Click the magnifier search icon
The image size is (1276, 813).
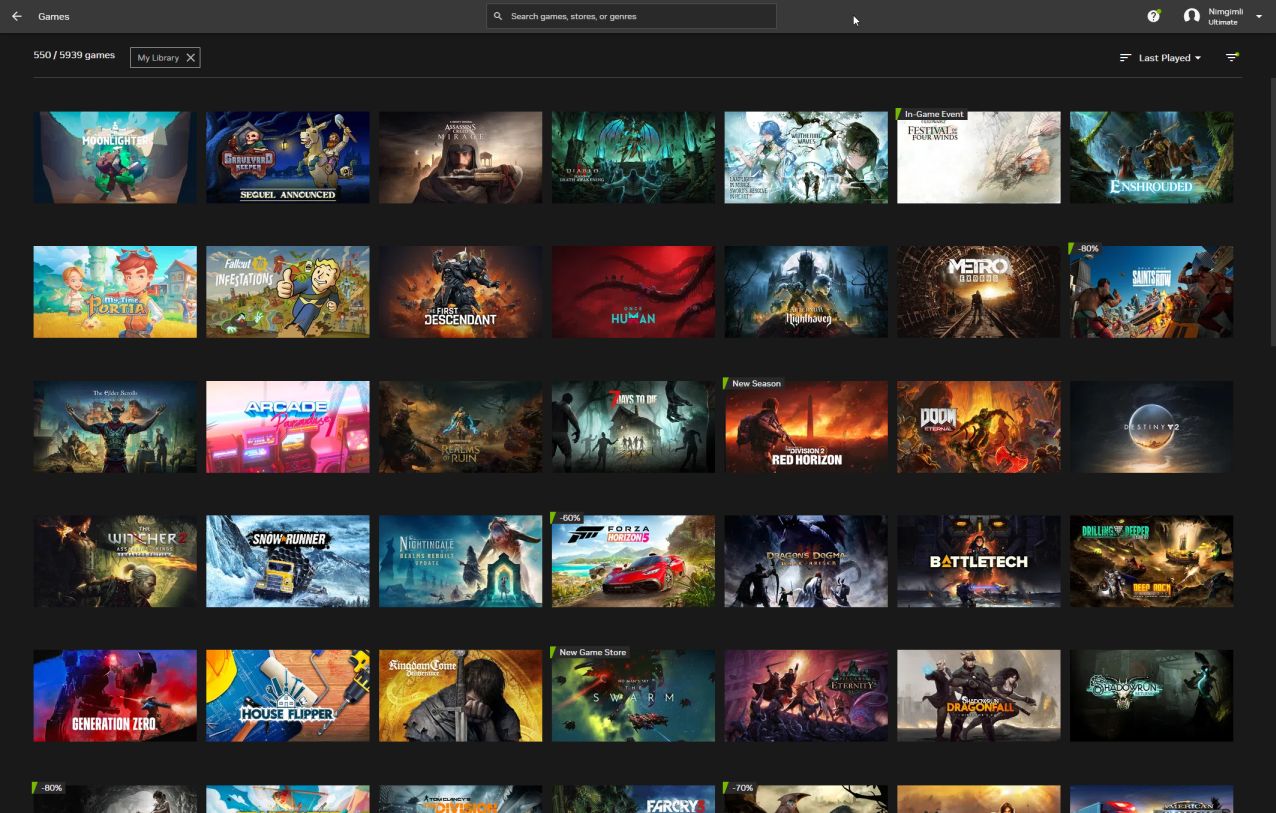[x=498, y=16]
